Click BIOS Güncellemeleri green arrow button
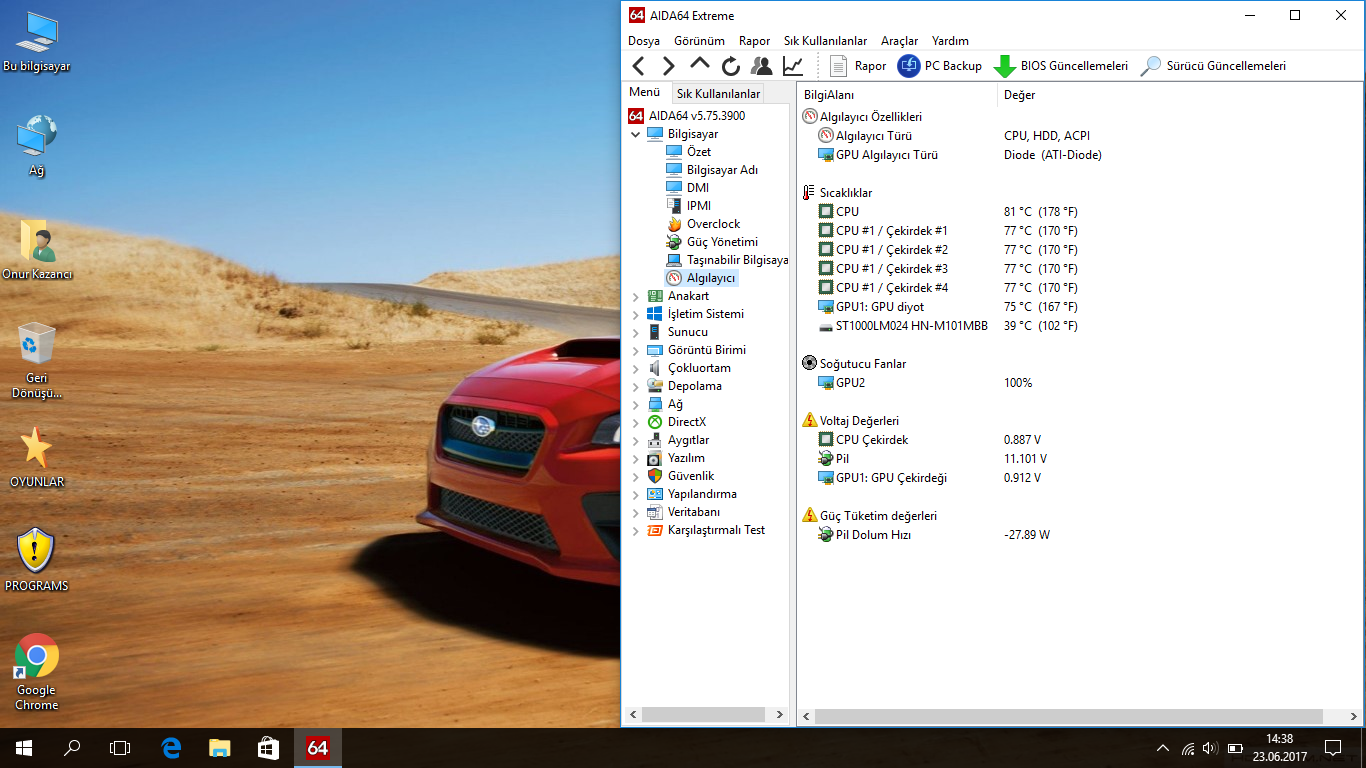 coord(1060,66)
